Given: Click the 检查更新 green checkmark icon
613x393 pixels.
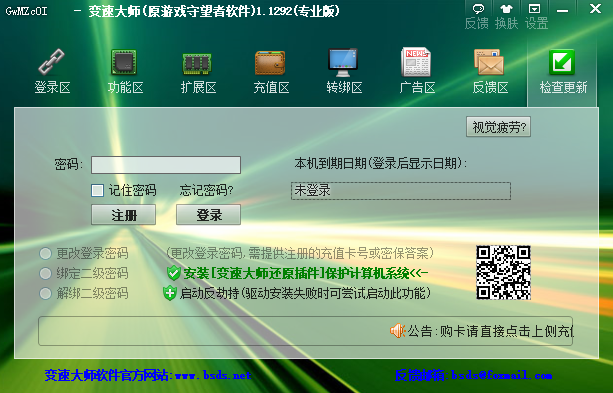Looking at the screenshot, I should pyautogui.click(x=562, y=62).
